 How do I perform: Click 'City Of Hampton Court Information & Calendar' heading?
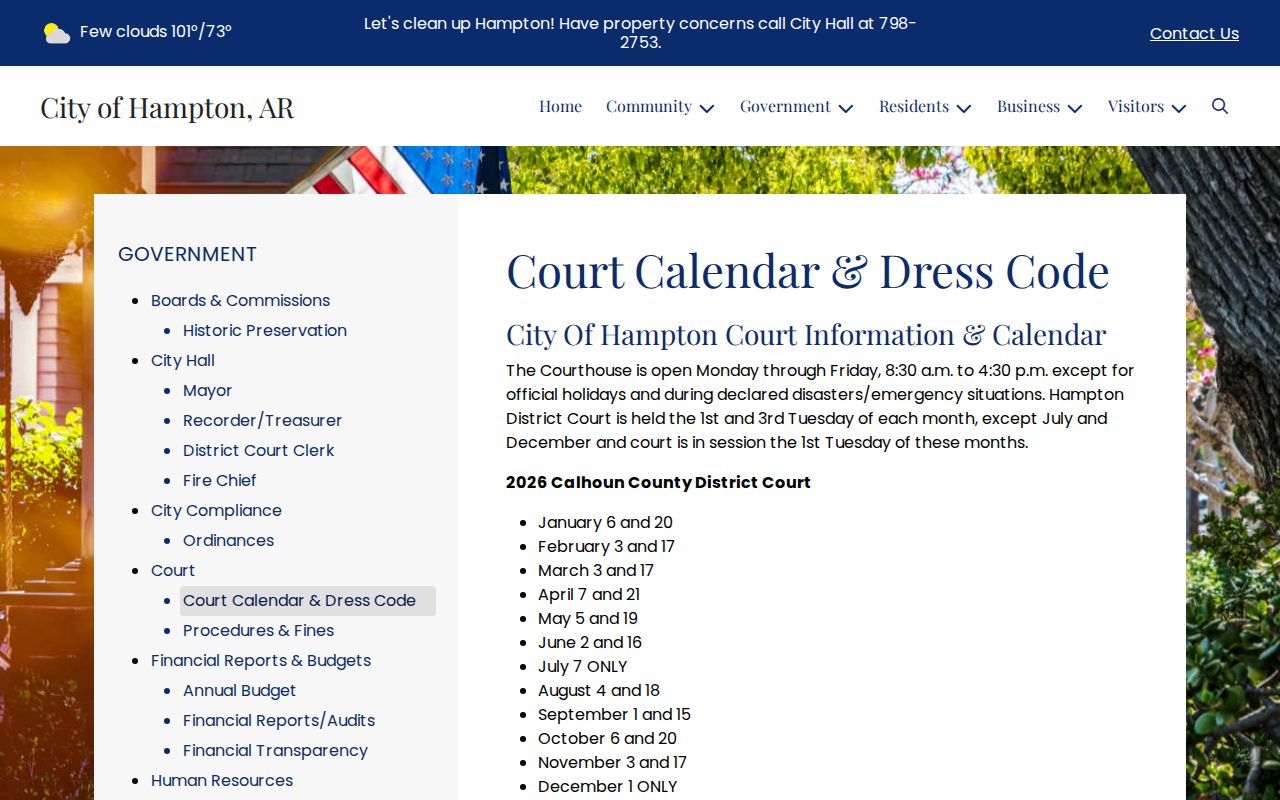pos(806,334)
